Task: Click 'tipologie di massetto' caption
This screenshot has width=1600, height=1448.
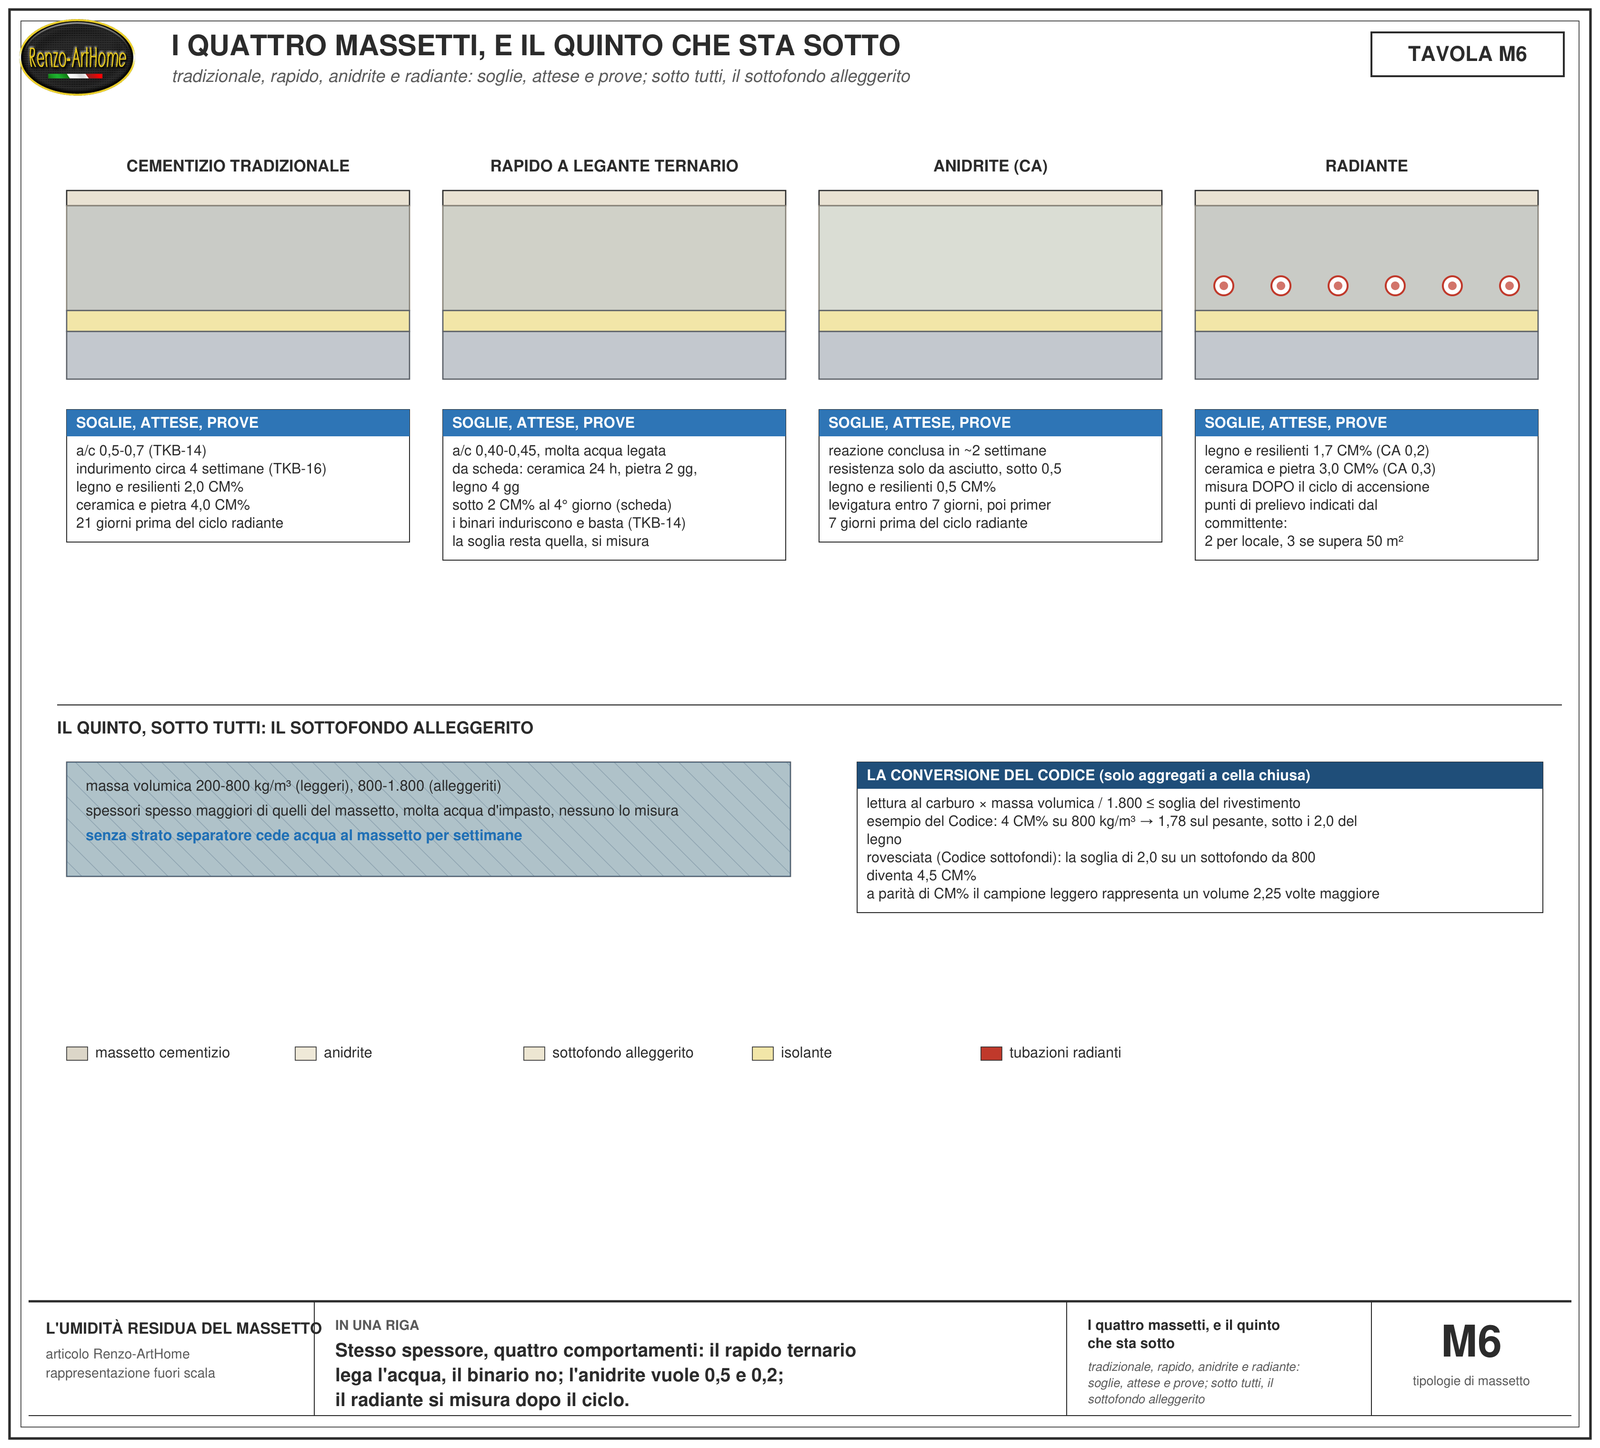Action: 1471,1381
